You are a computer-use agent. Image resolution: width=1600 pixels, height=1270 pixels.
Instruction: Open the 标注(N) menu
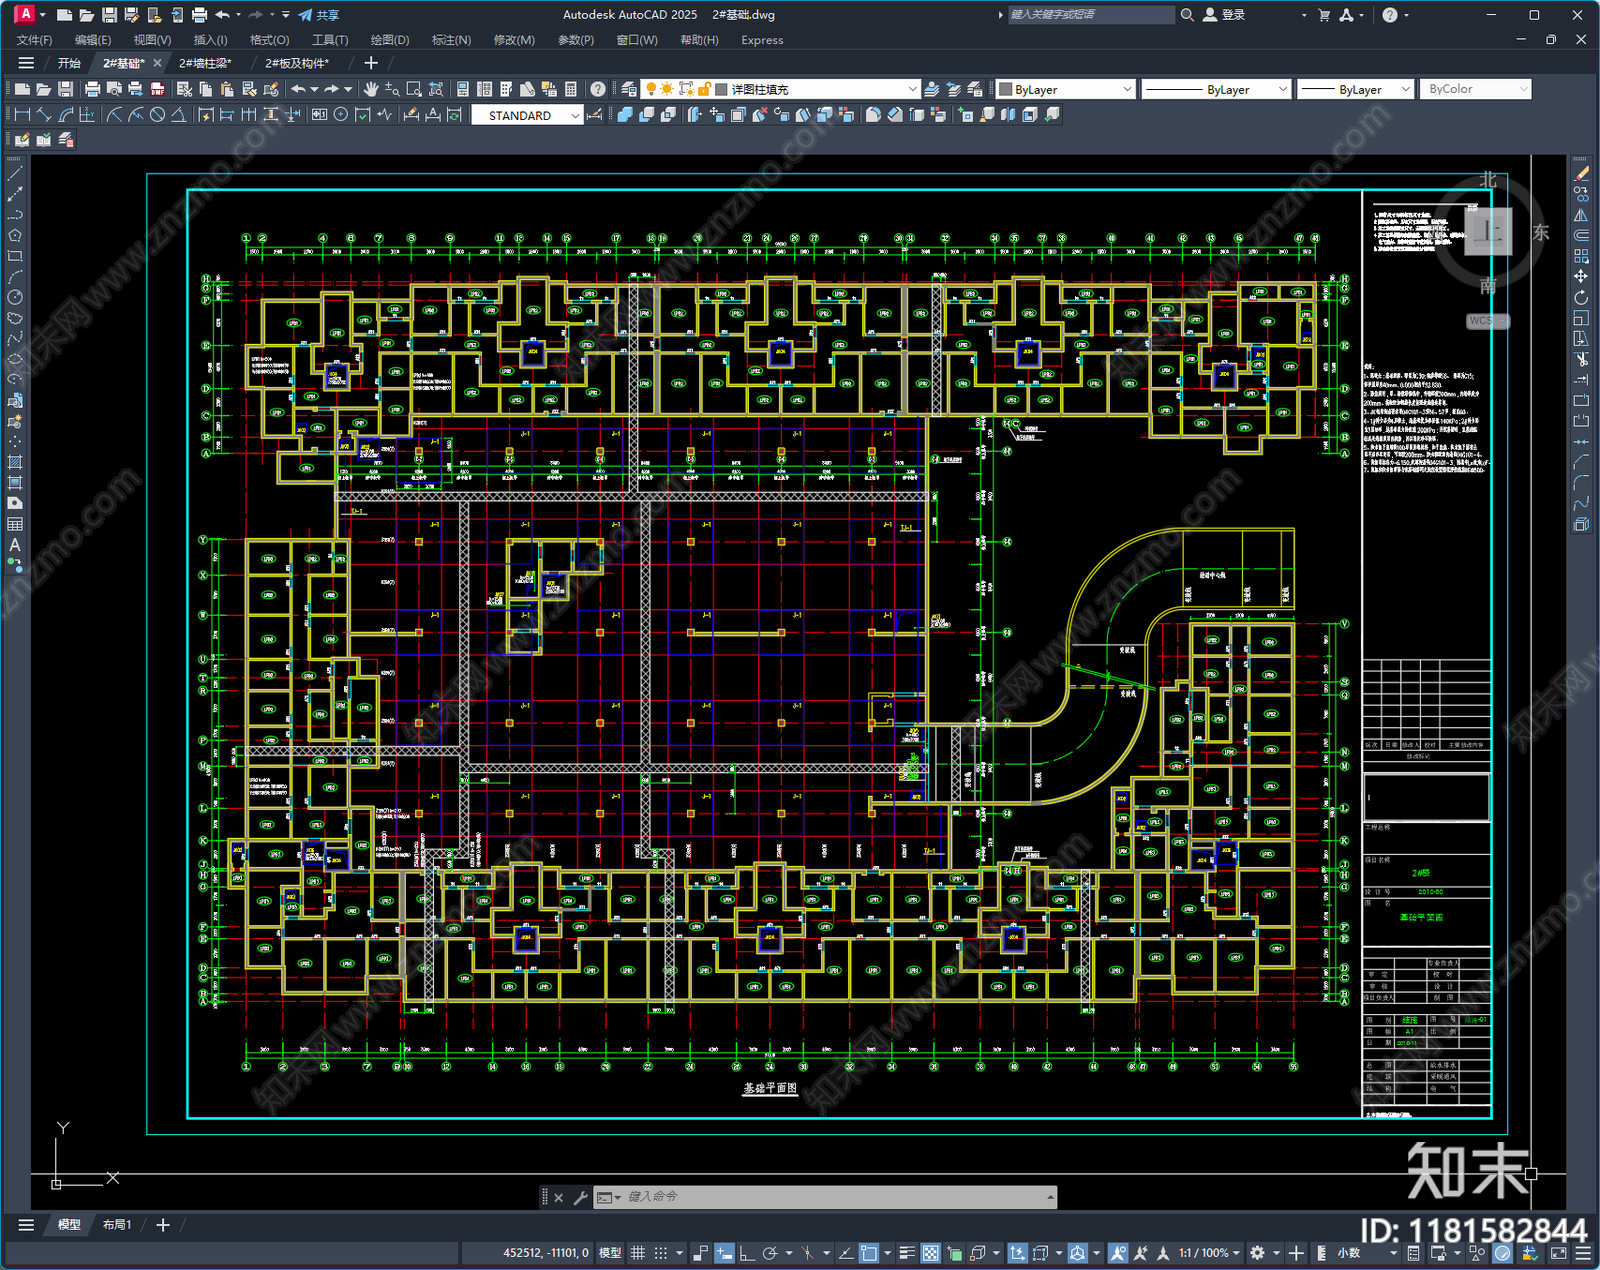(451, 40)
